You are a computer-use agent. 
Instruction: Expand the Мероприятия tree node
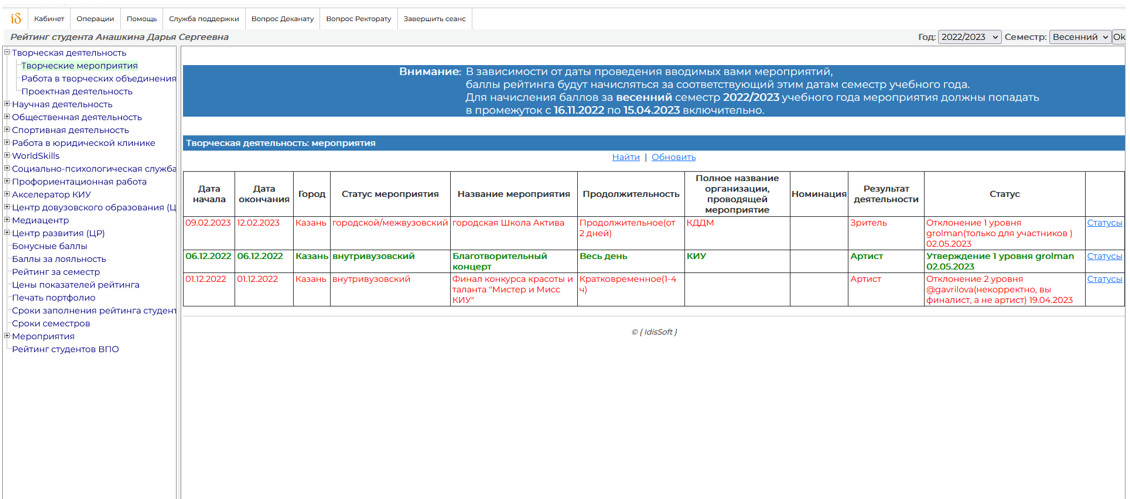click(x=7, y=337)
